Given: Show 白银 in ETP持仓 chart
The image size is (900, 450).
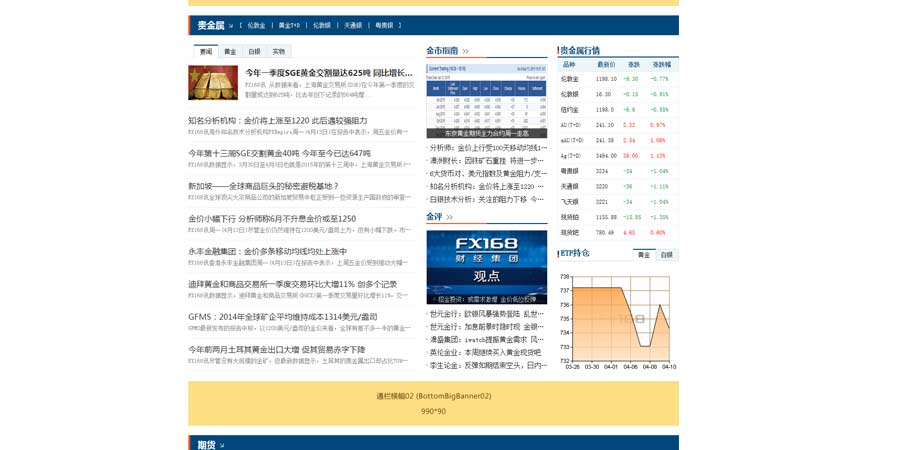Looking at the screenshot, I should pyautogui.click(x=667, y=255).
